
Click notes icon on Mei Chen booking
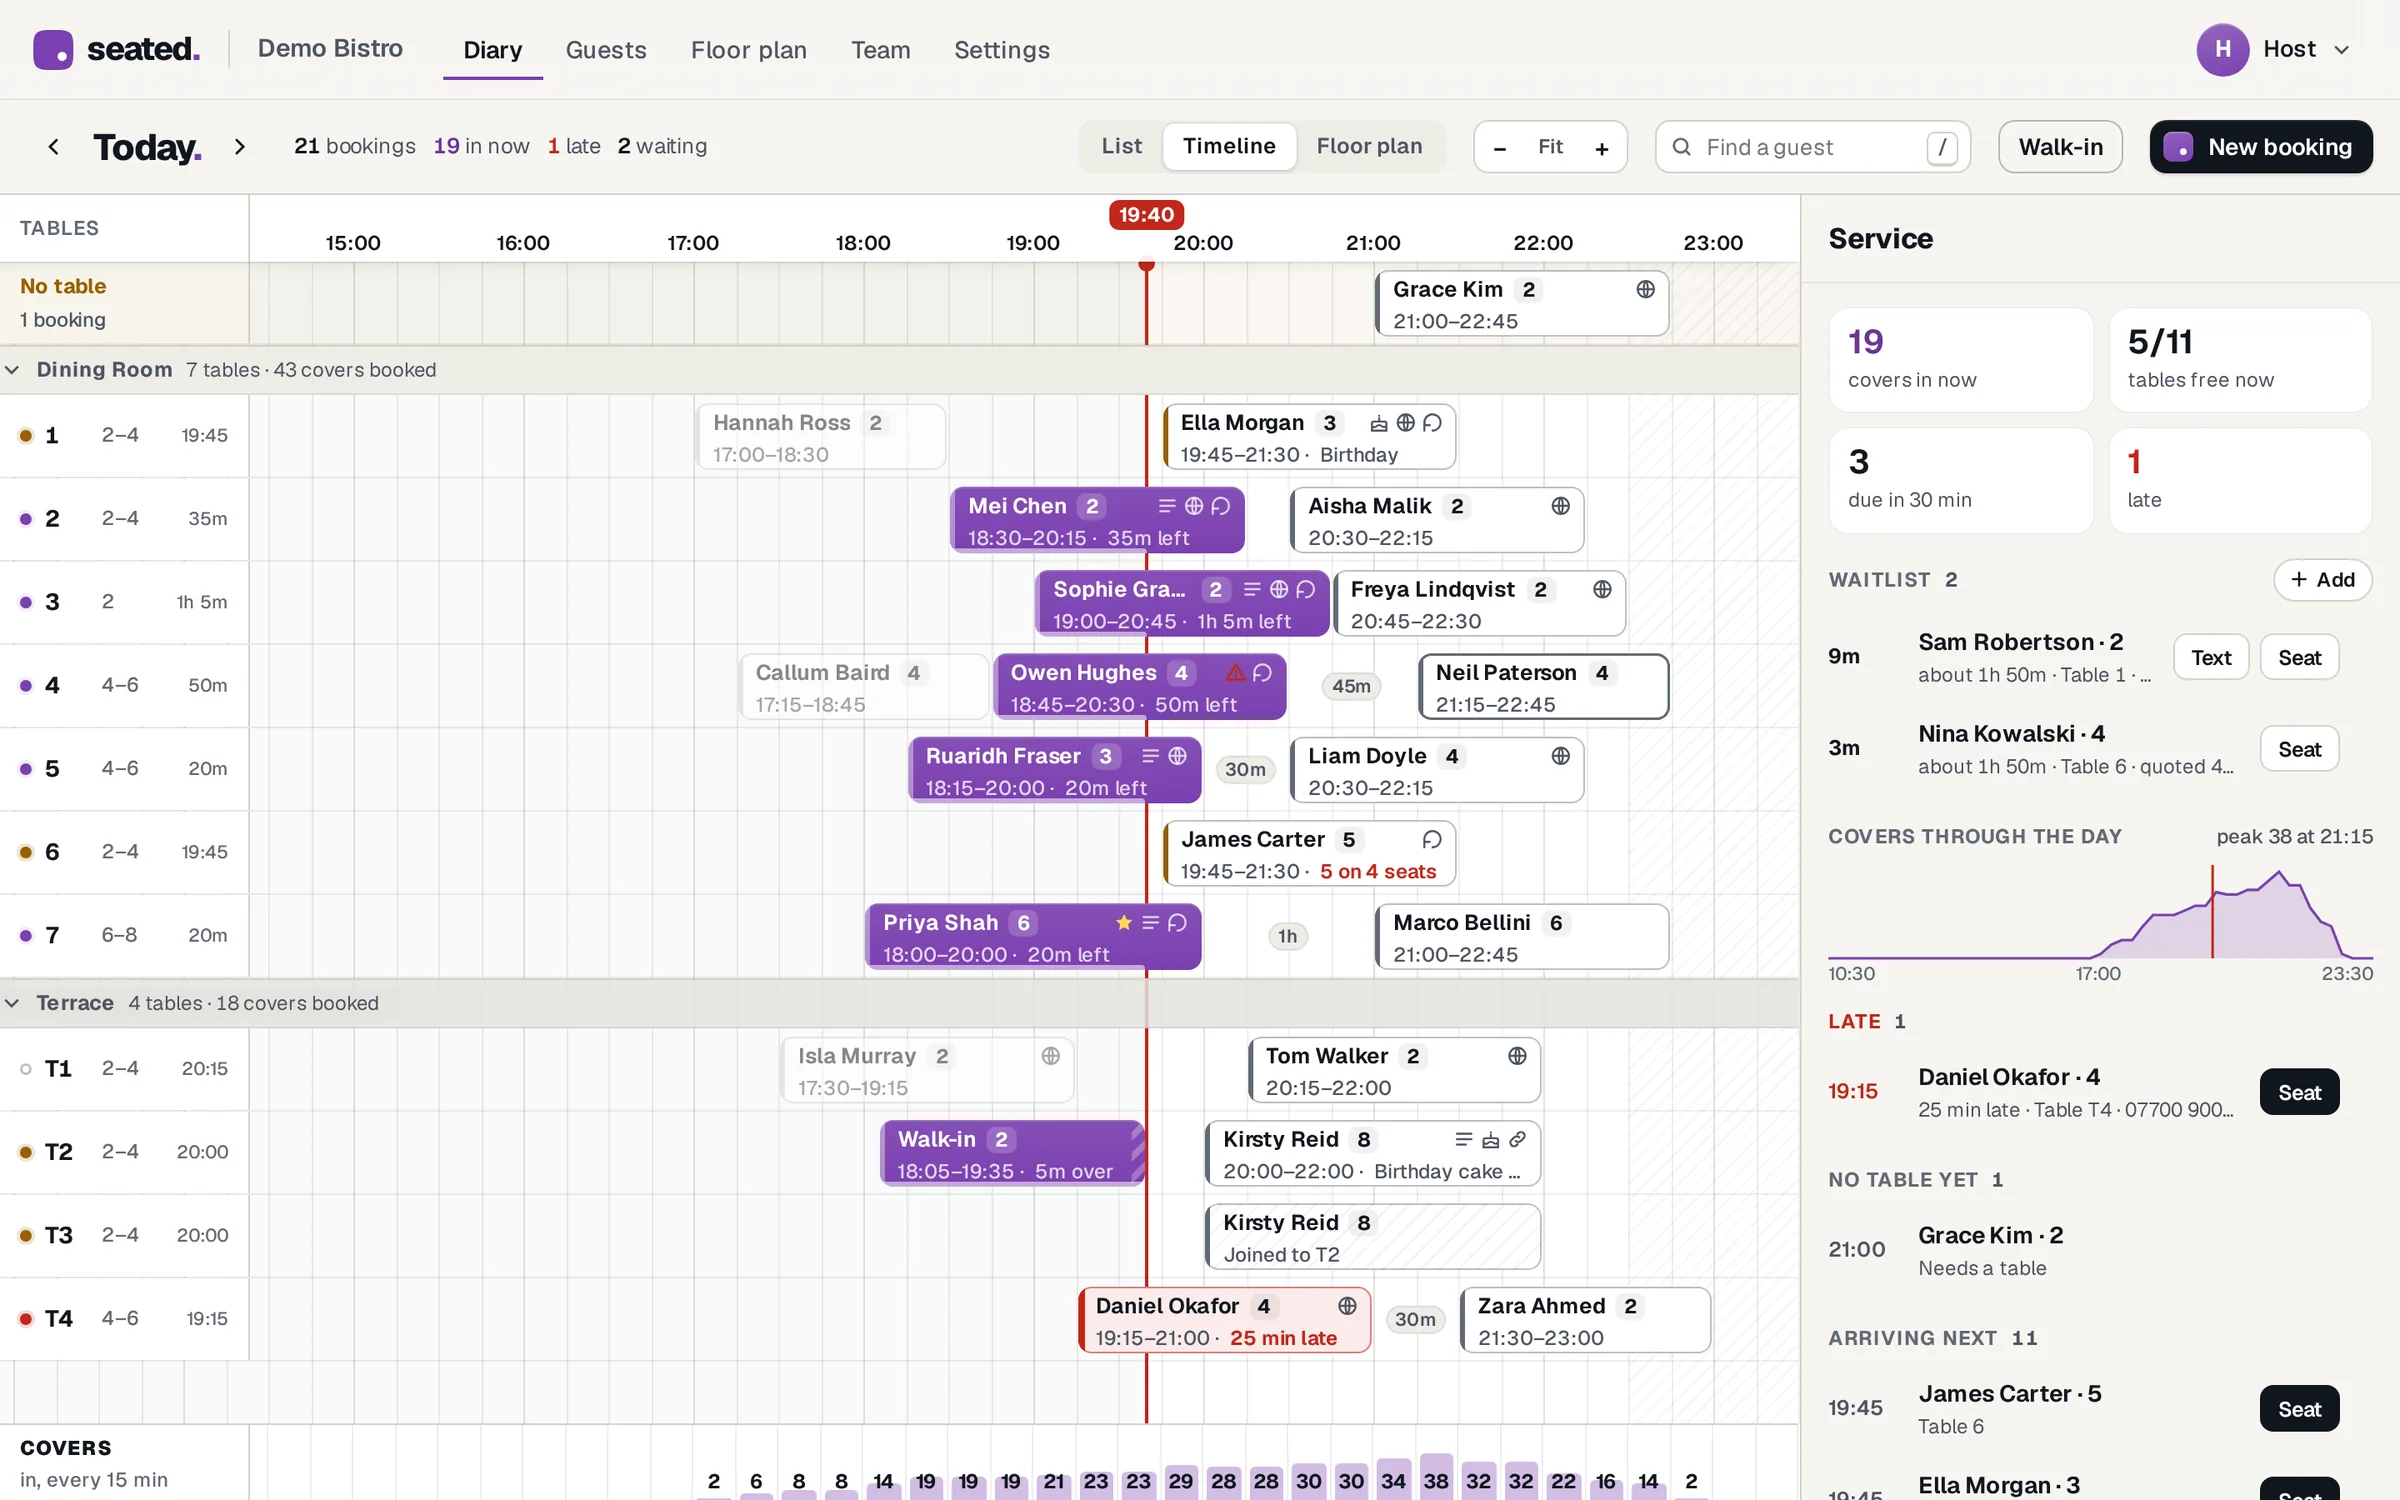(1167, 506)
